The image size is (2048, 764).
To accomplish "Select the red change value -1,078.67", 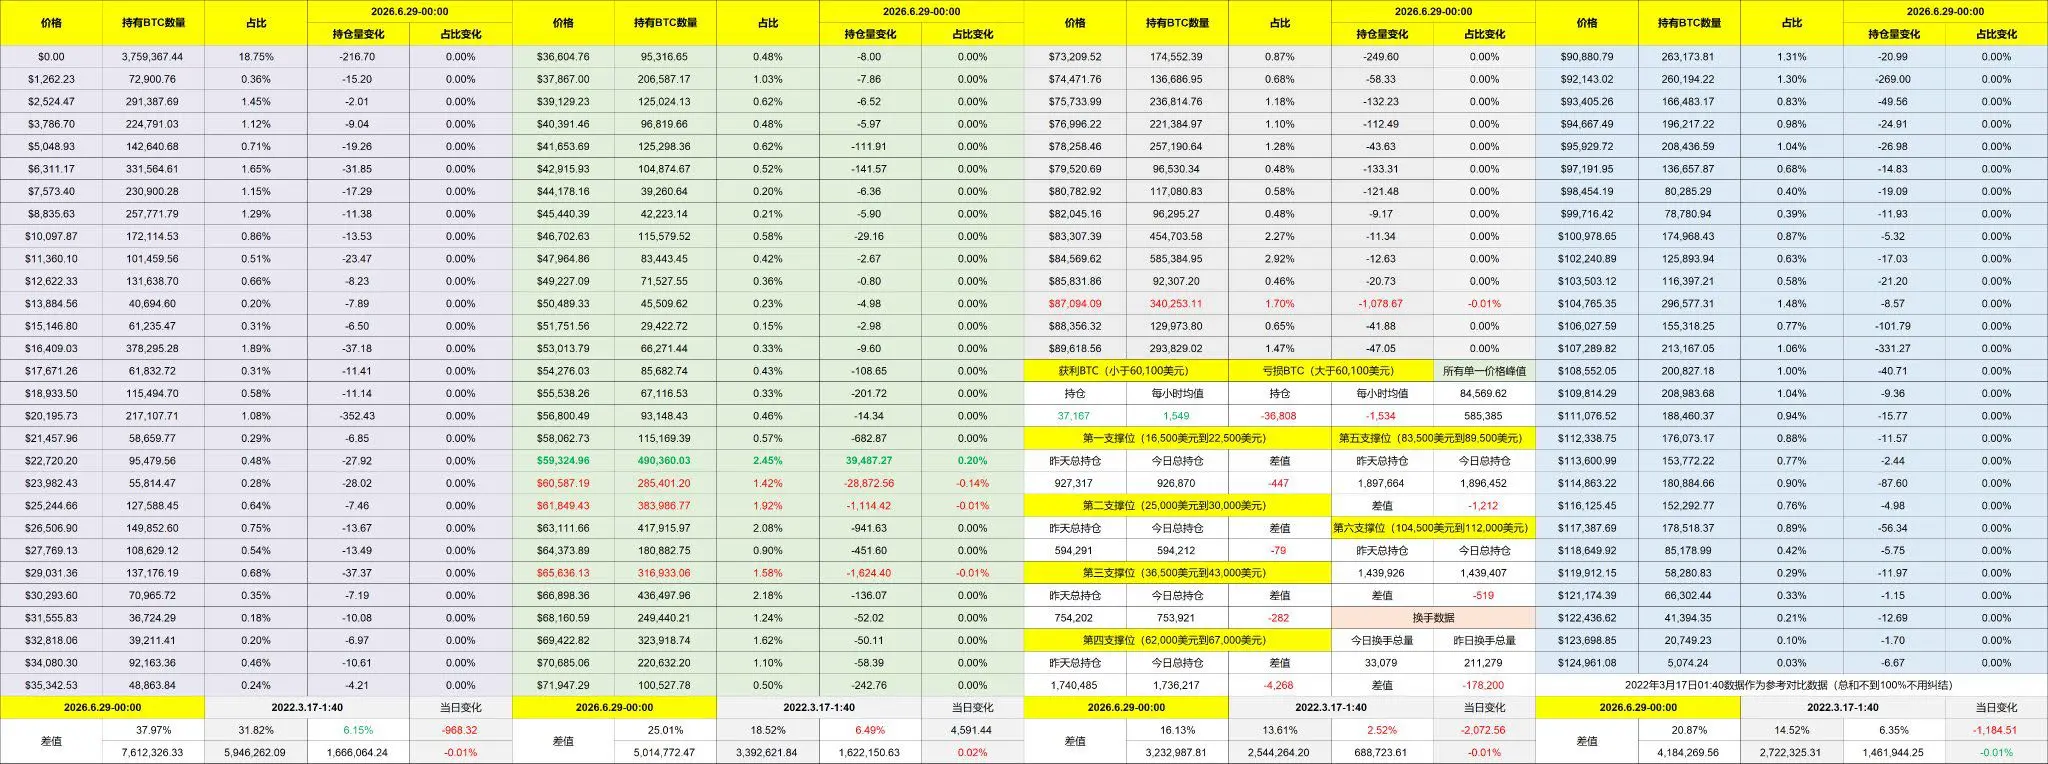I will [1381, 304].
